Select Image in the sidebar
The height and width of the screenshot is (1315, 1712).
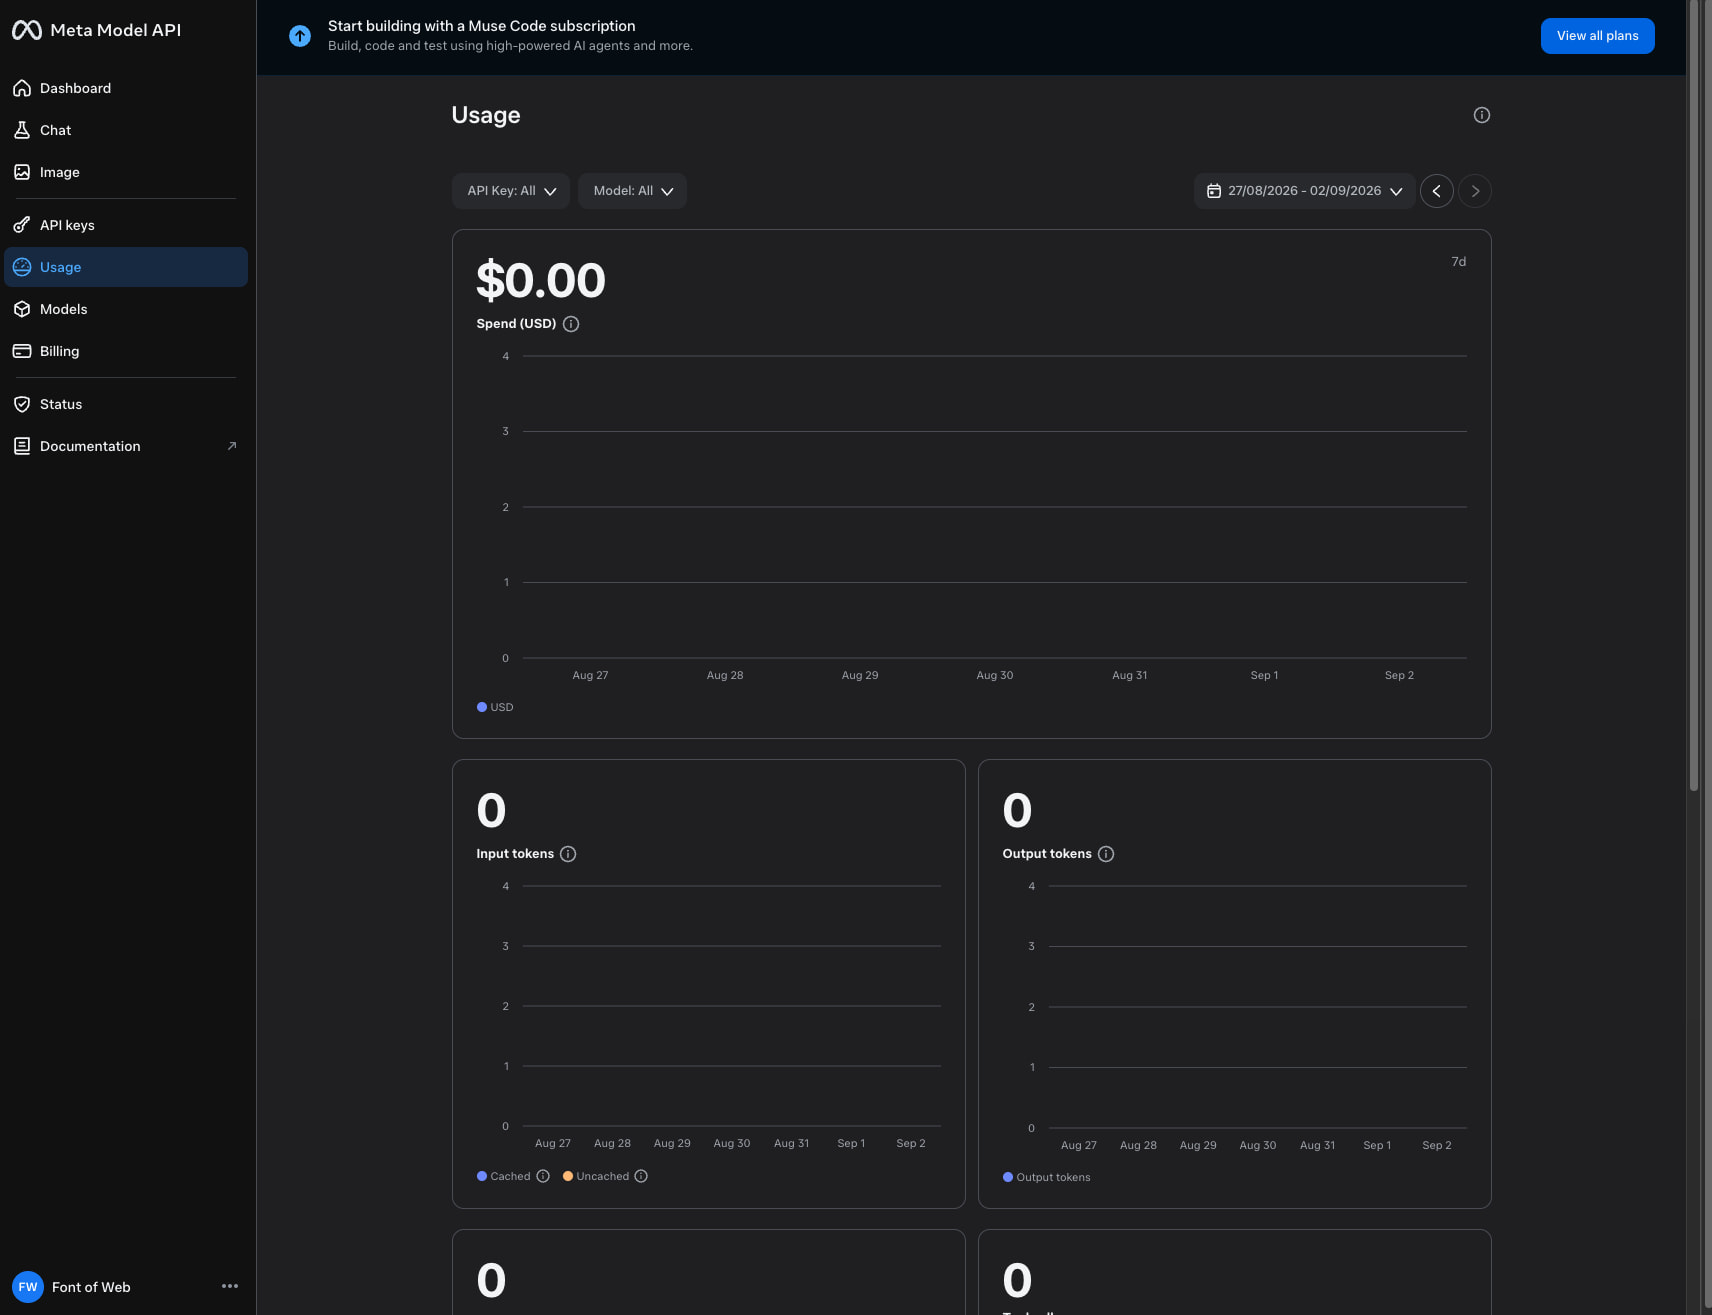pyautogui.click(x=126, y=172)
